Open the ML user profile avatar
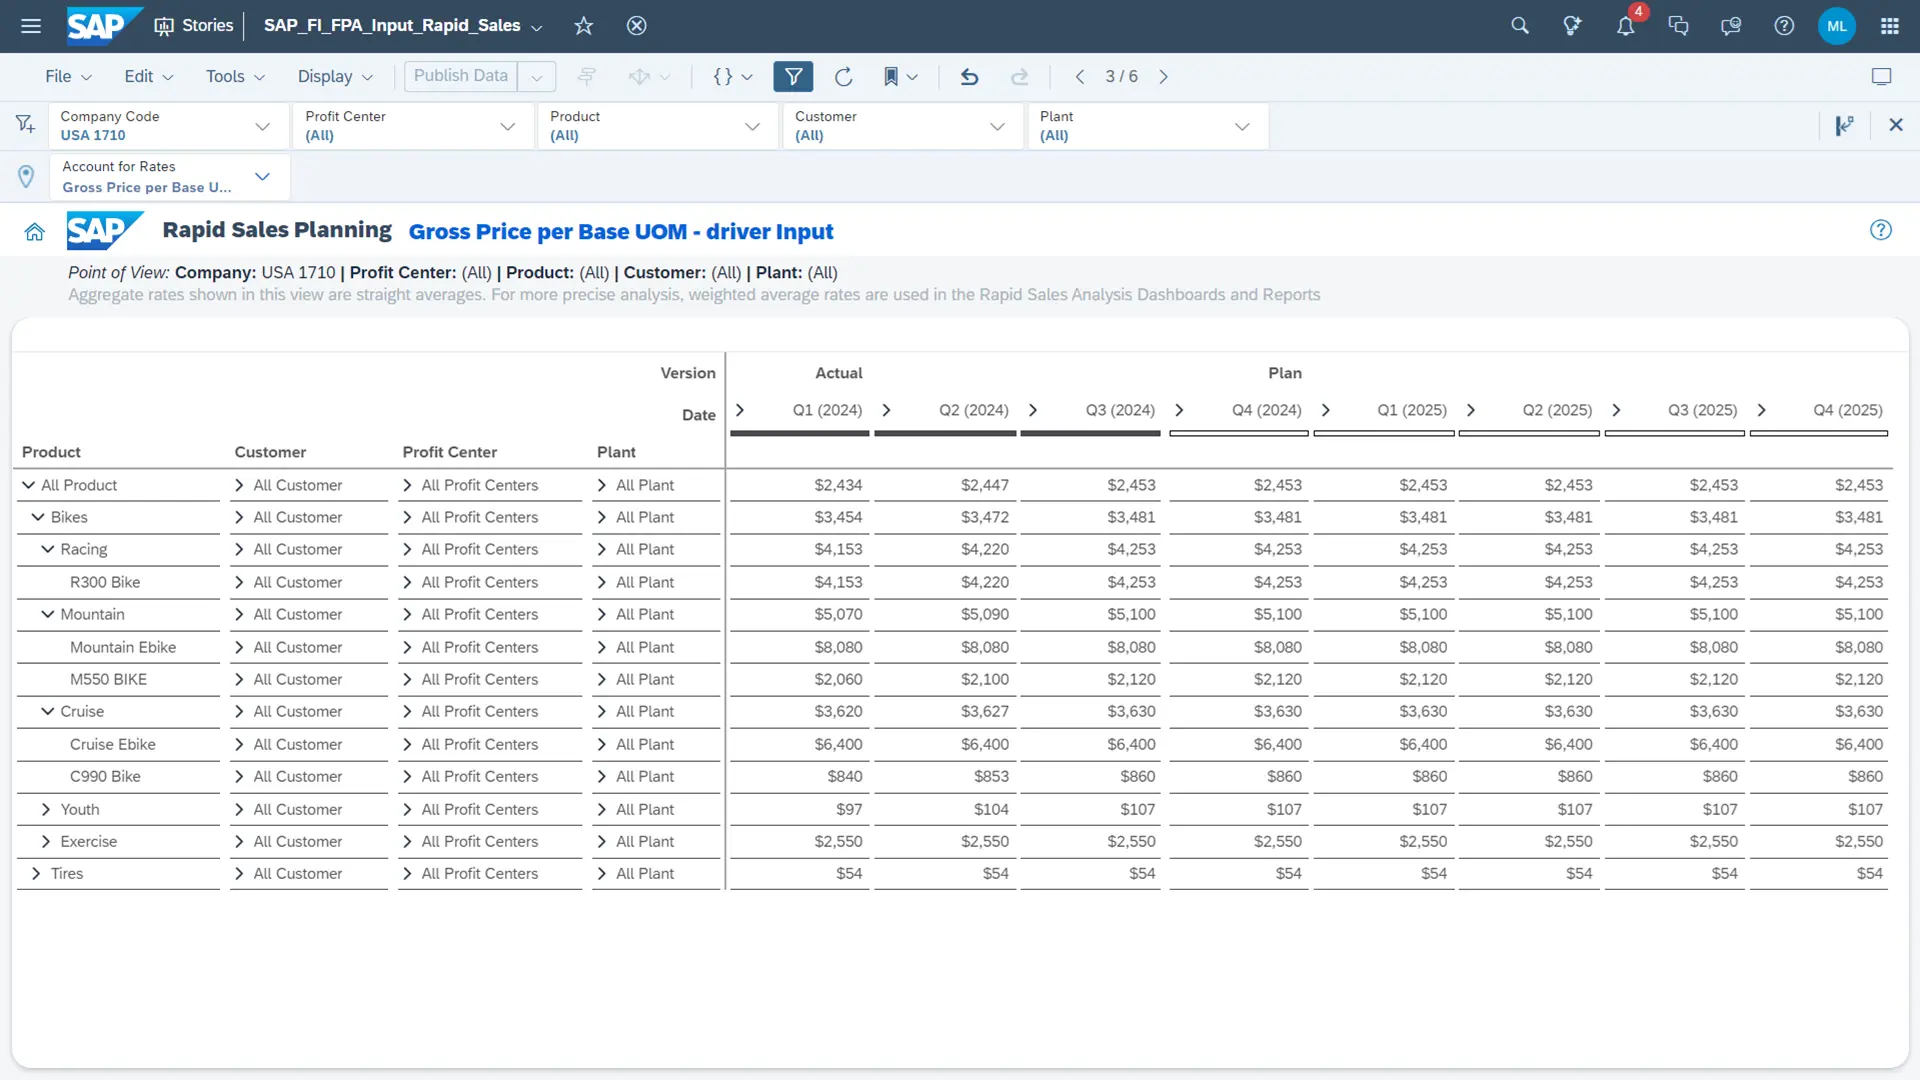The height and width of the screenshot is (1080, 1920). [x=1837, y=26]
